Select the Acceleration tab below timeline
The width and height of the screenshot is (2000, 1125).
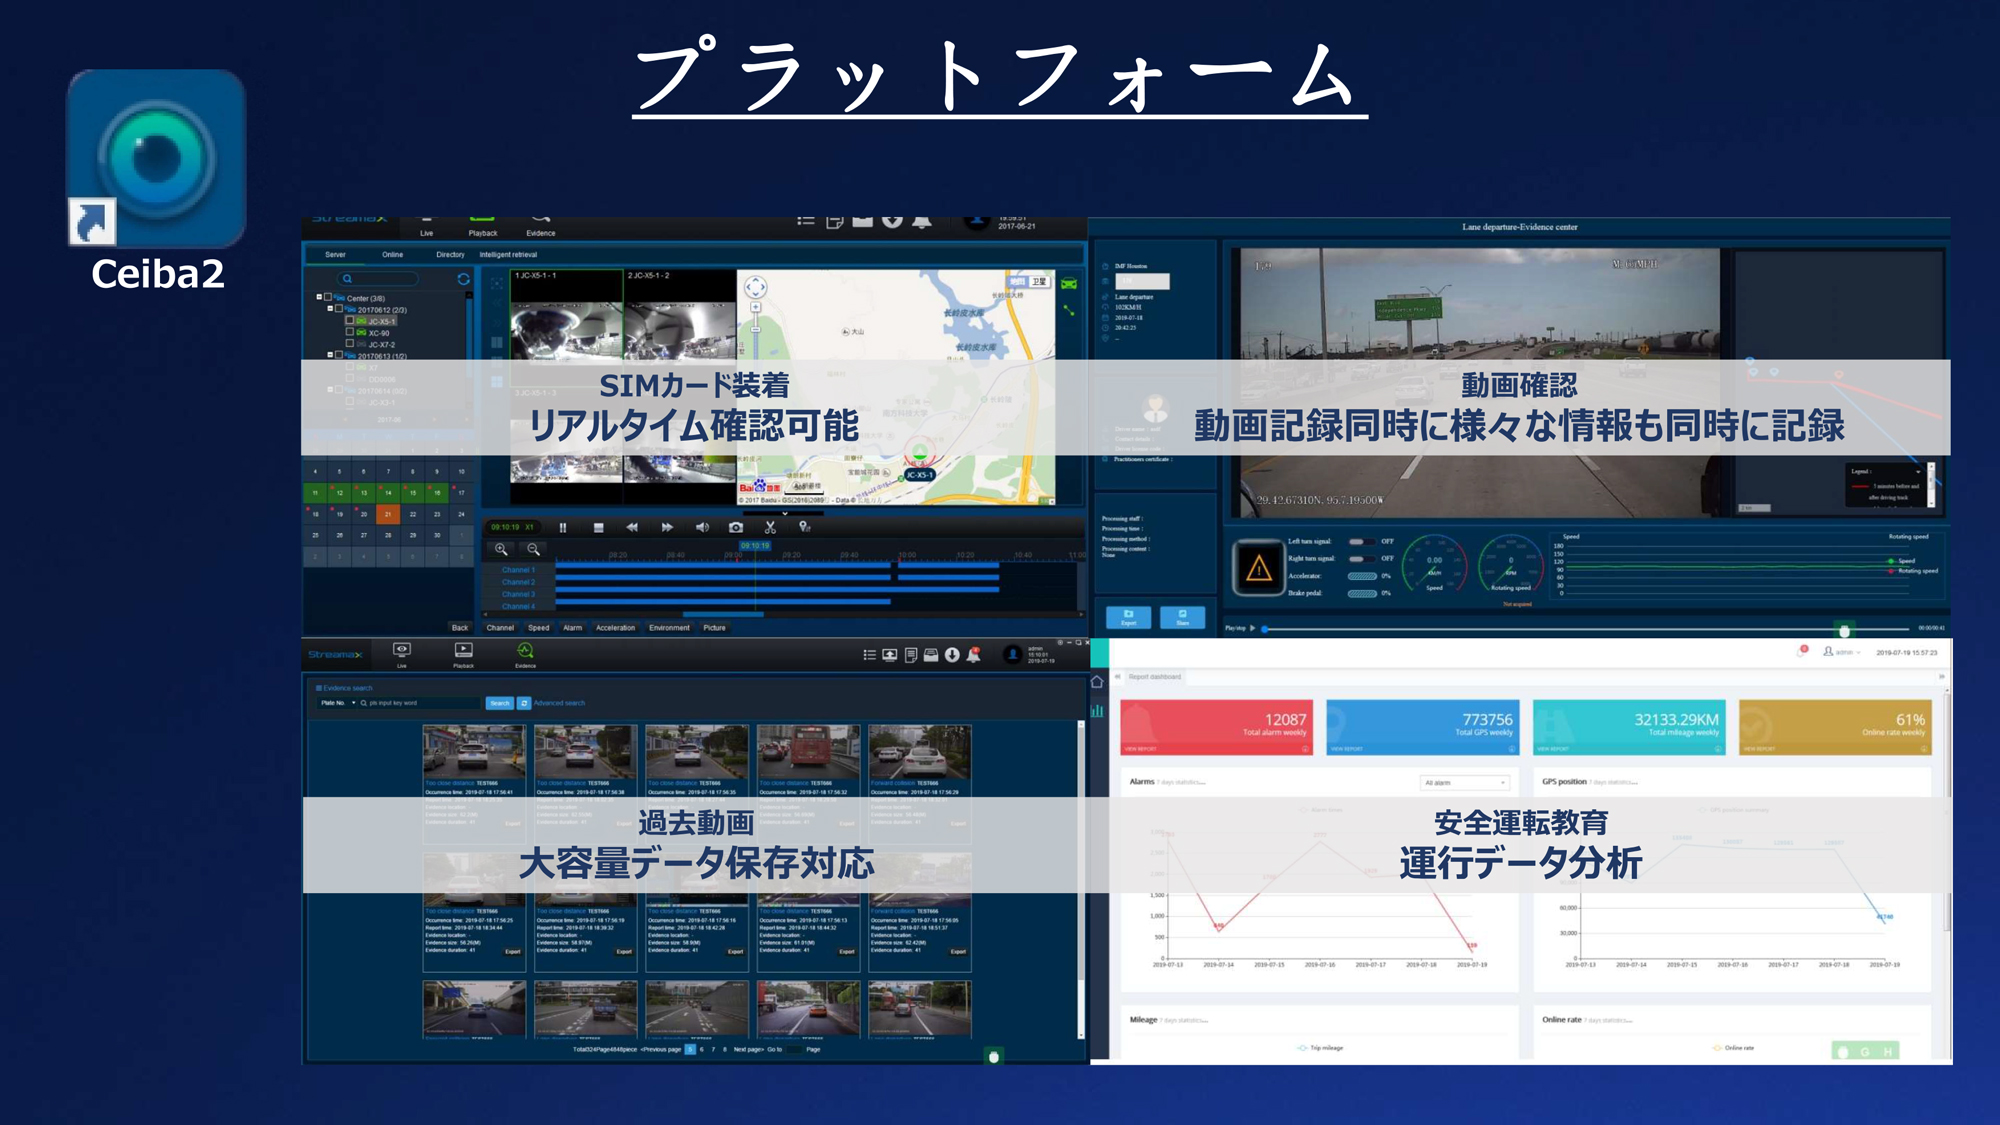tap(615, 628)
